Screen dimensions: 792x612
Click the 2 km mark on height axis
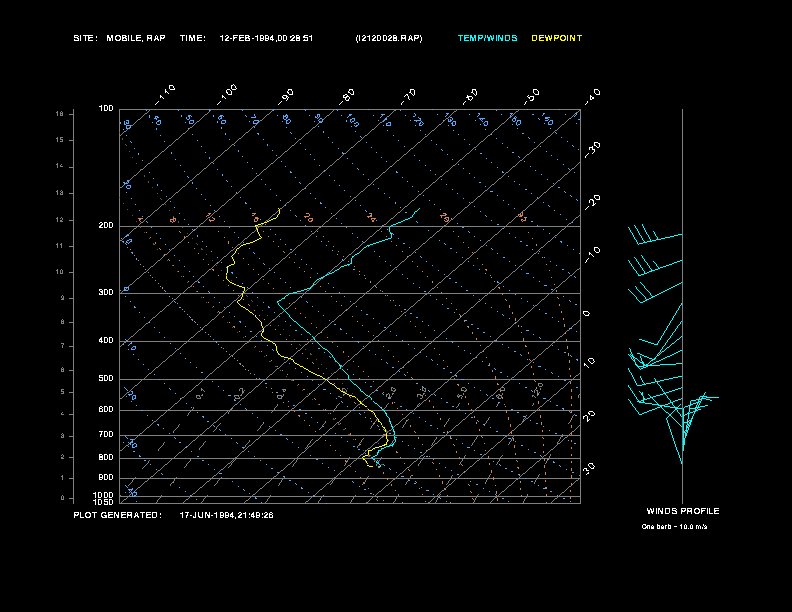tap(63, 457)
